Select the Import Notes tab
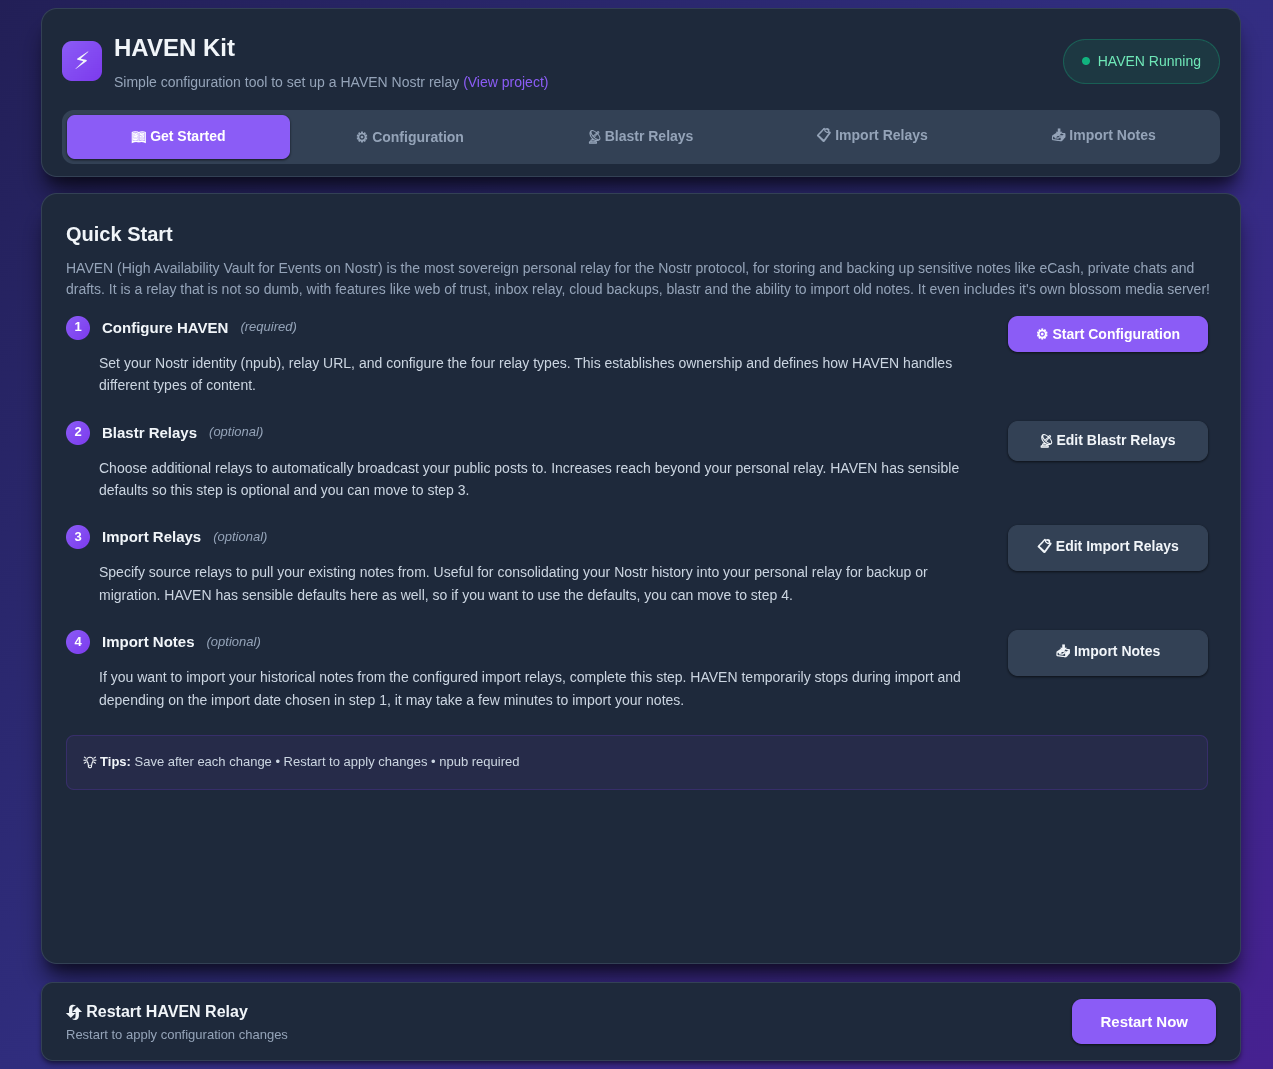 [x=1104, y=136]
